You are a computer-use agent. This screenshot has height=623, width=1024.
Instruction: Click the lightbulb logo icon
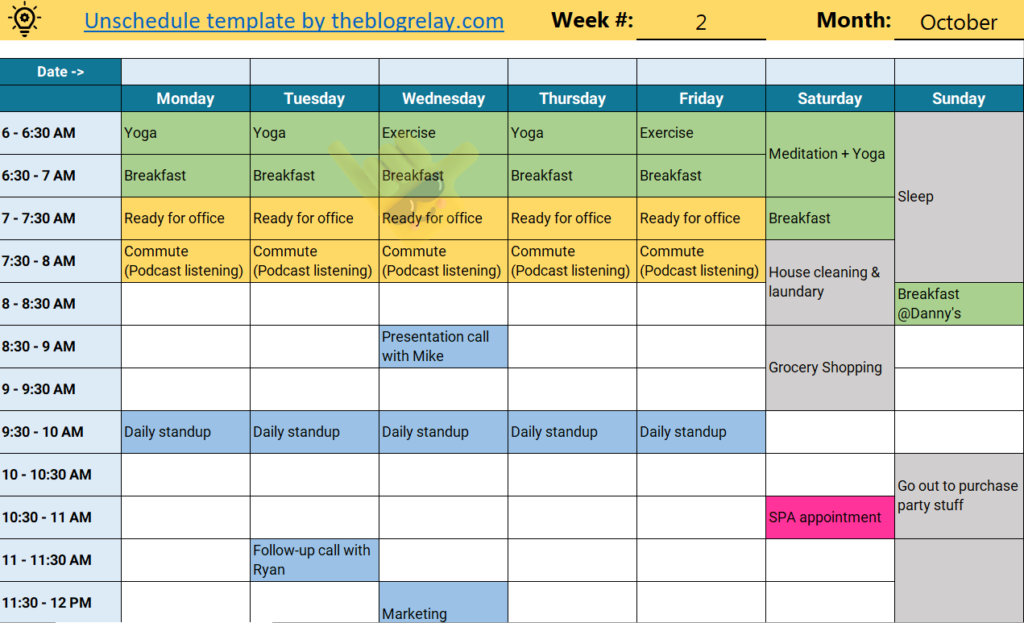click(24, 19)
